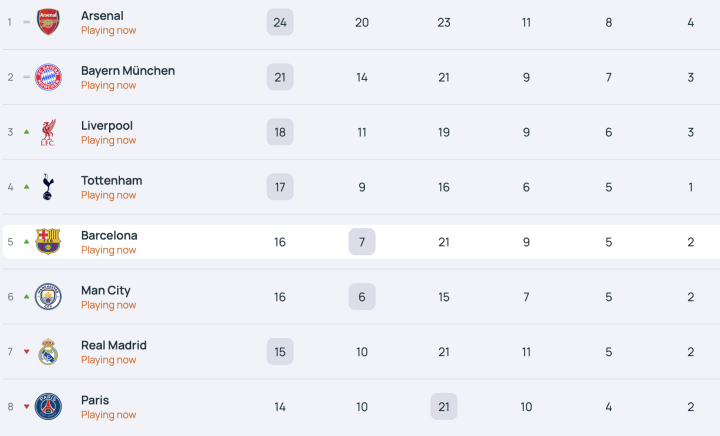This screenshot has height=436, width=720.
Task: Click the Bayern München club crest
Action: click(x=48, y=77)
